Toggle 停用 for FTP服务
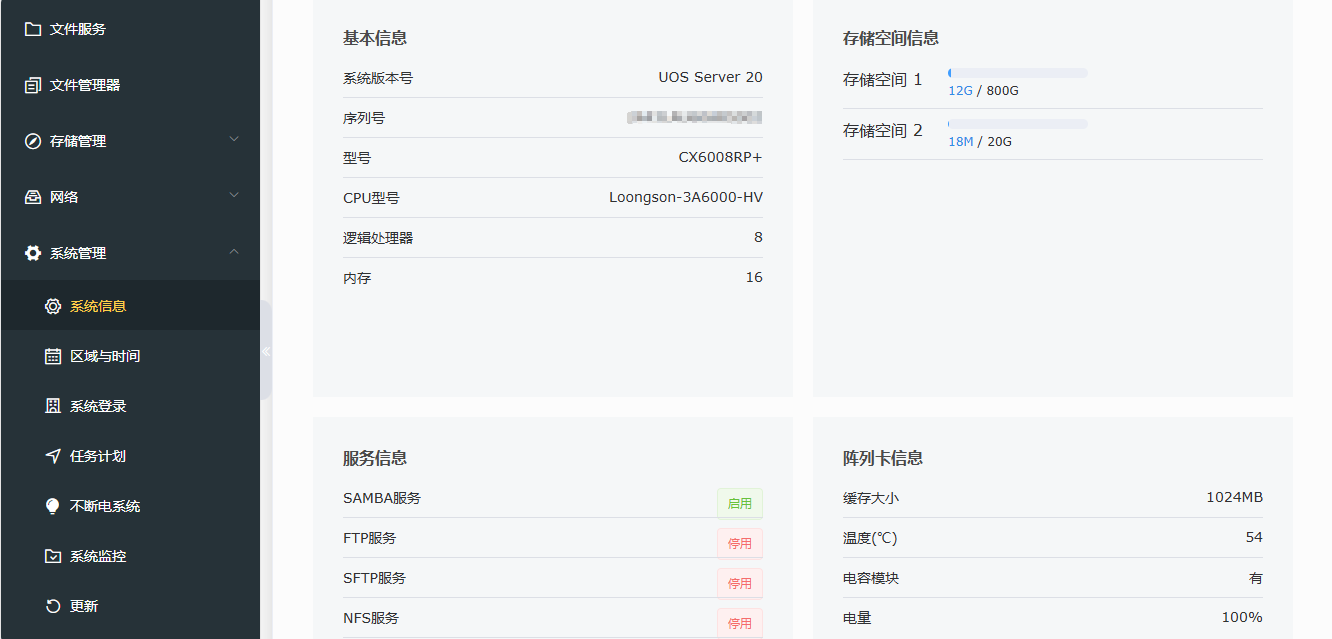 [740, 543]
